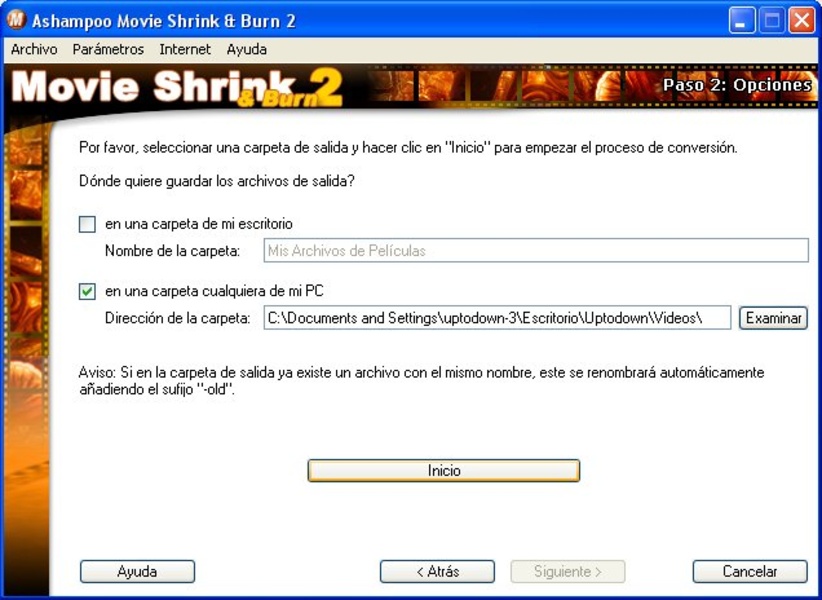Minimize the Ashampoo Movie Shrink window
Screen dimensions: 822x600
(x=742, y=21)
